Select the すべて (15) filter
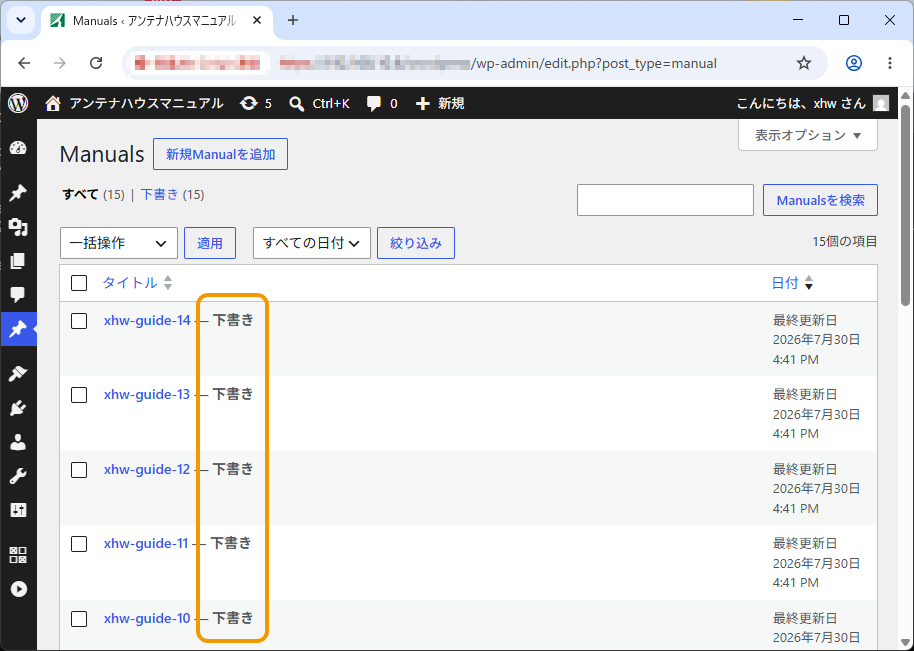The image size is (914, 651). coord(93,195)
